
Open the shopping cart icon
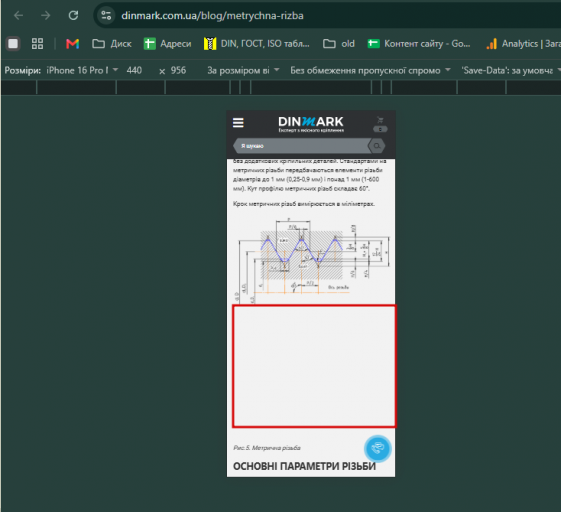380,120
